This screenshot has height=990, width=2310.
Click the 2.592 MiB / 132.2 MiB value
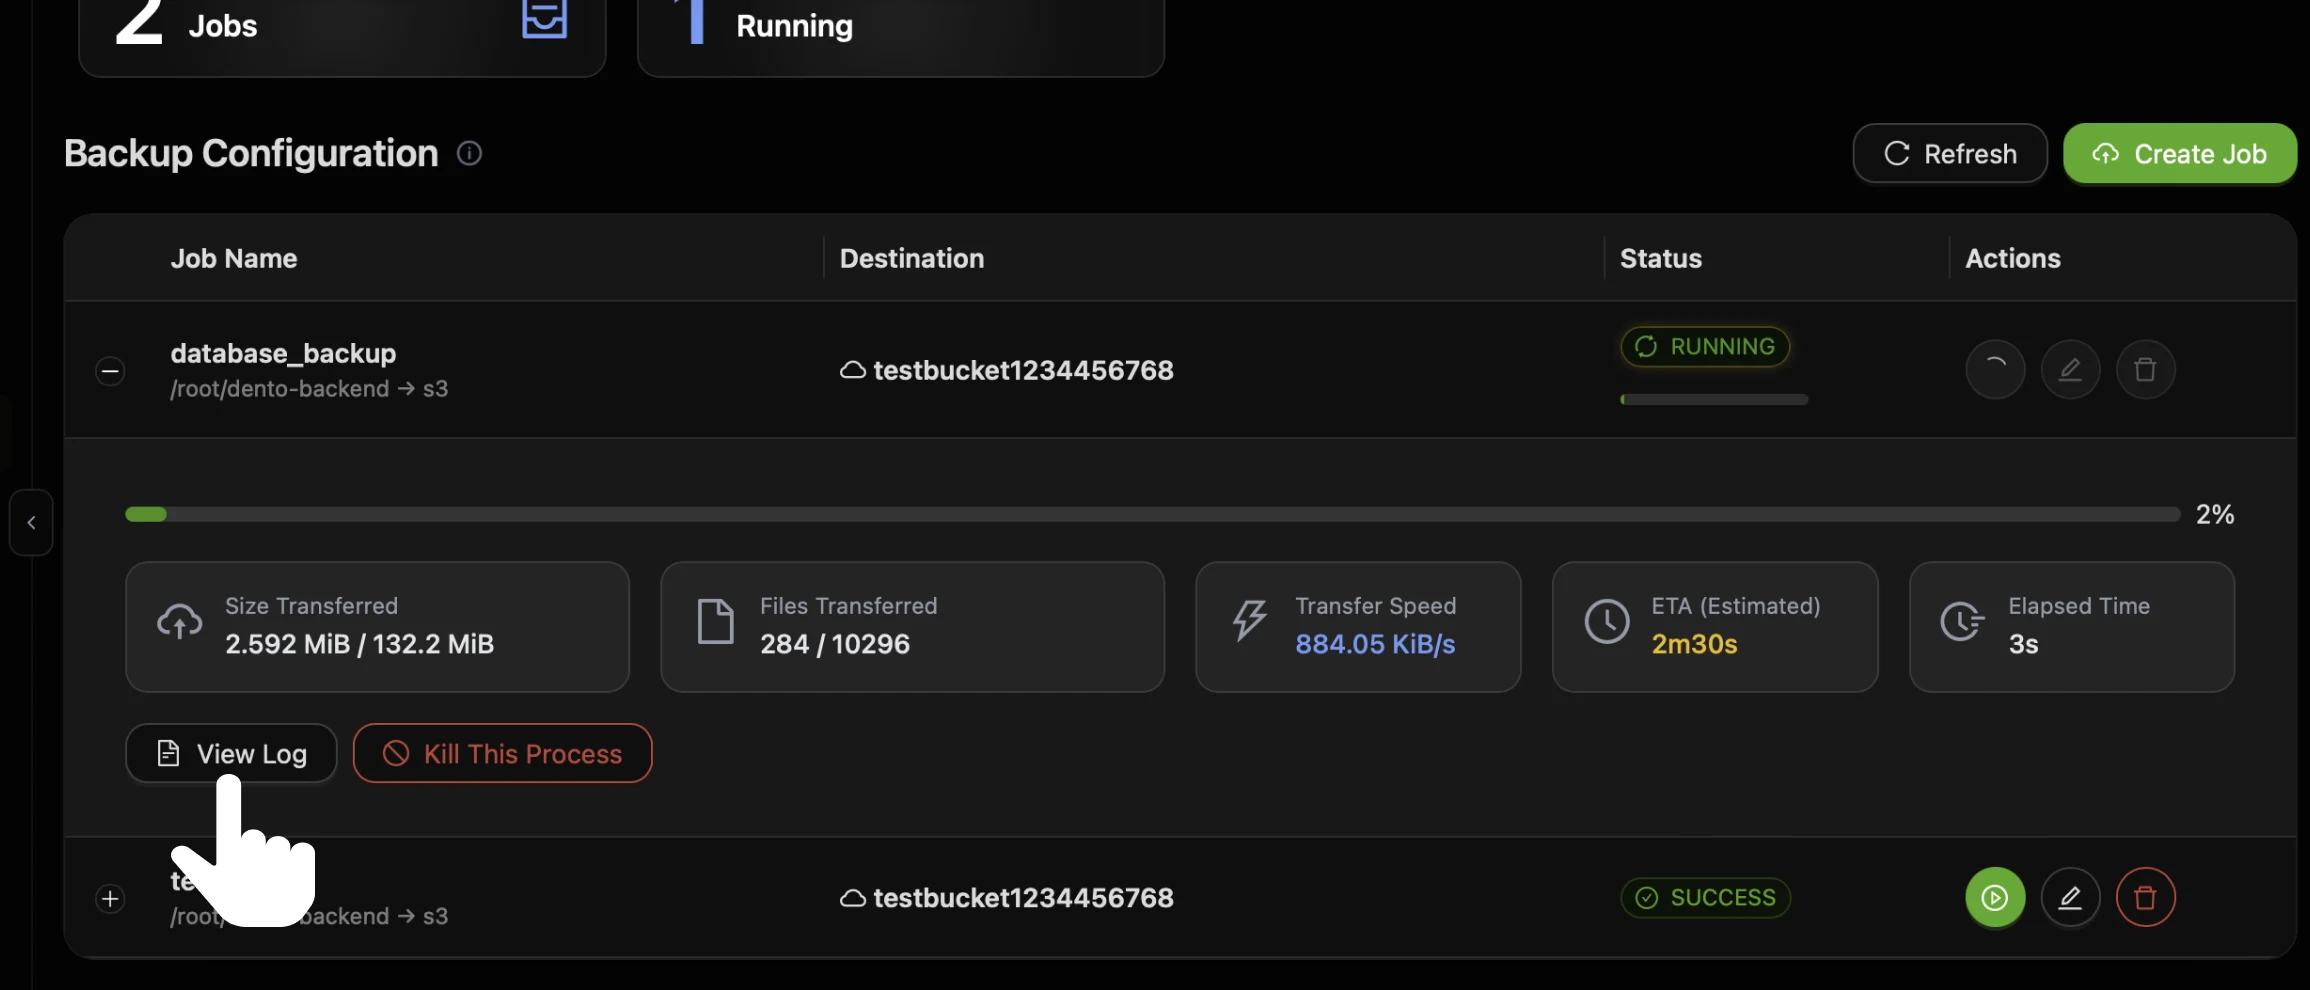click(360, 644)
